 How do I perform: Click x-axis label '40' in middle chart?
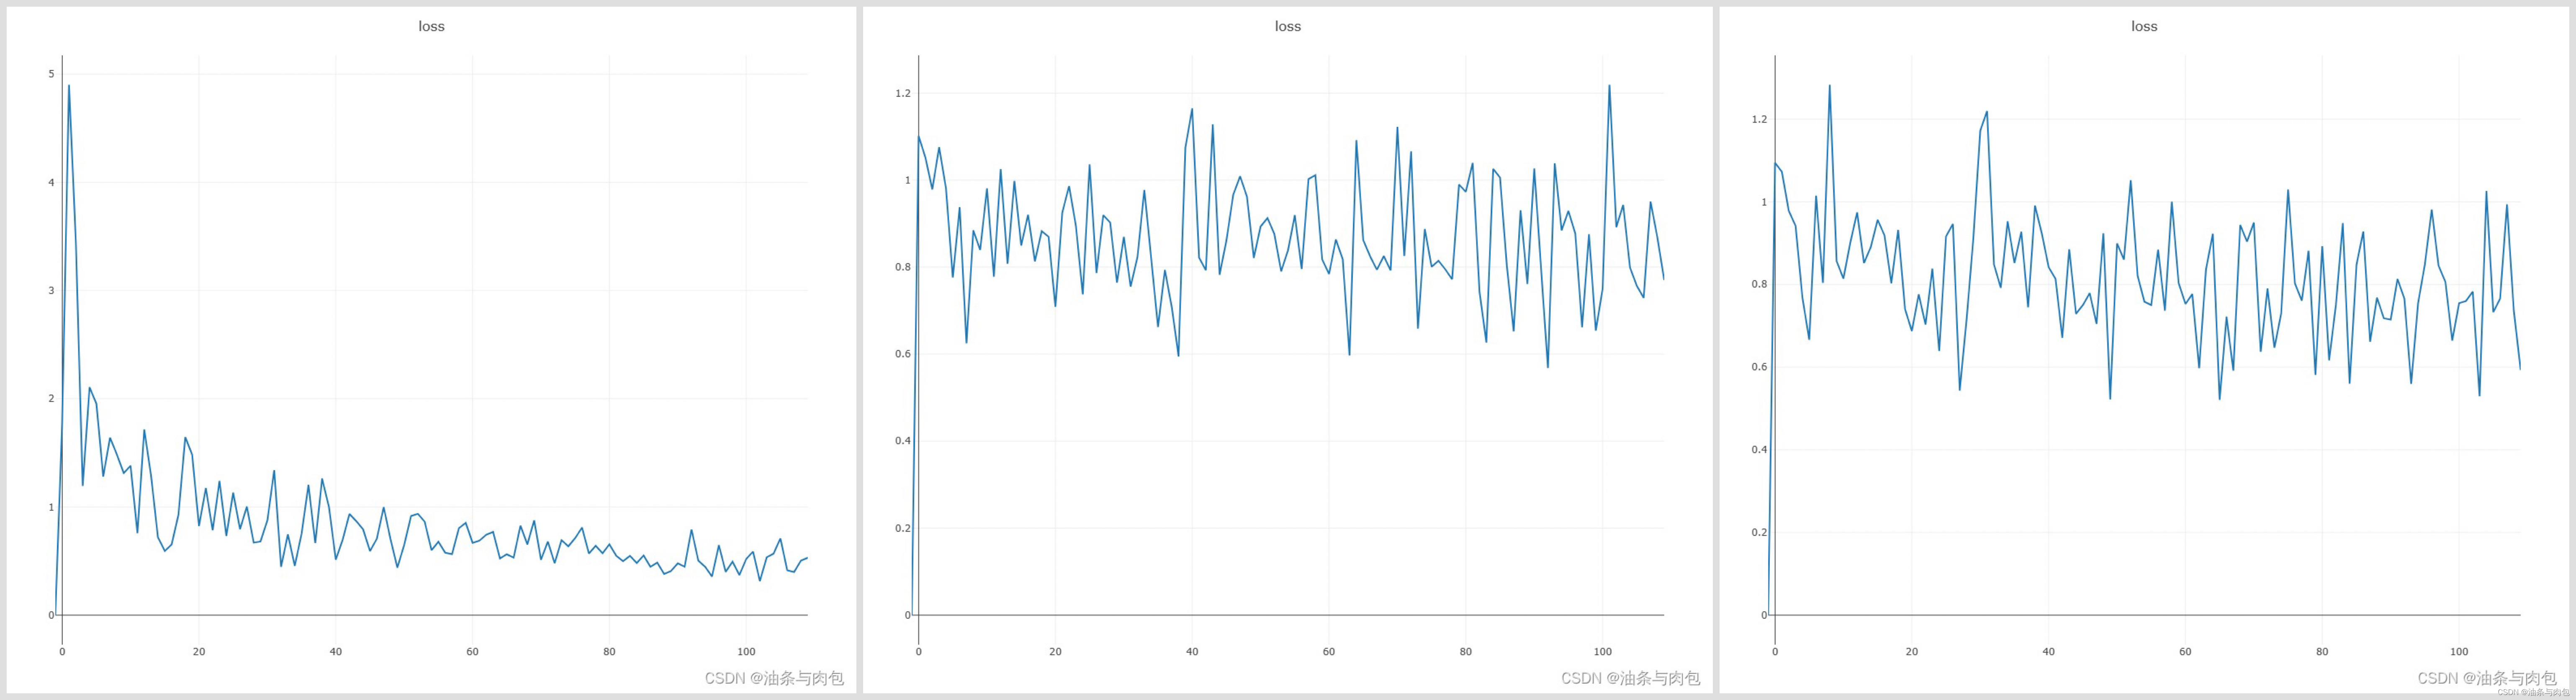(1192, 652)
